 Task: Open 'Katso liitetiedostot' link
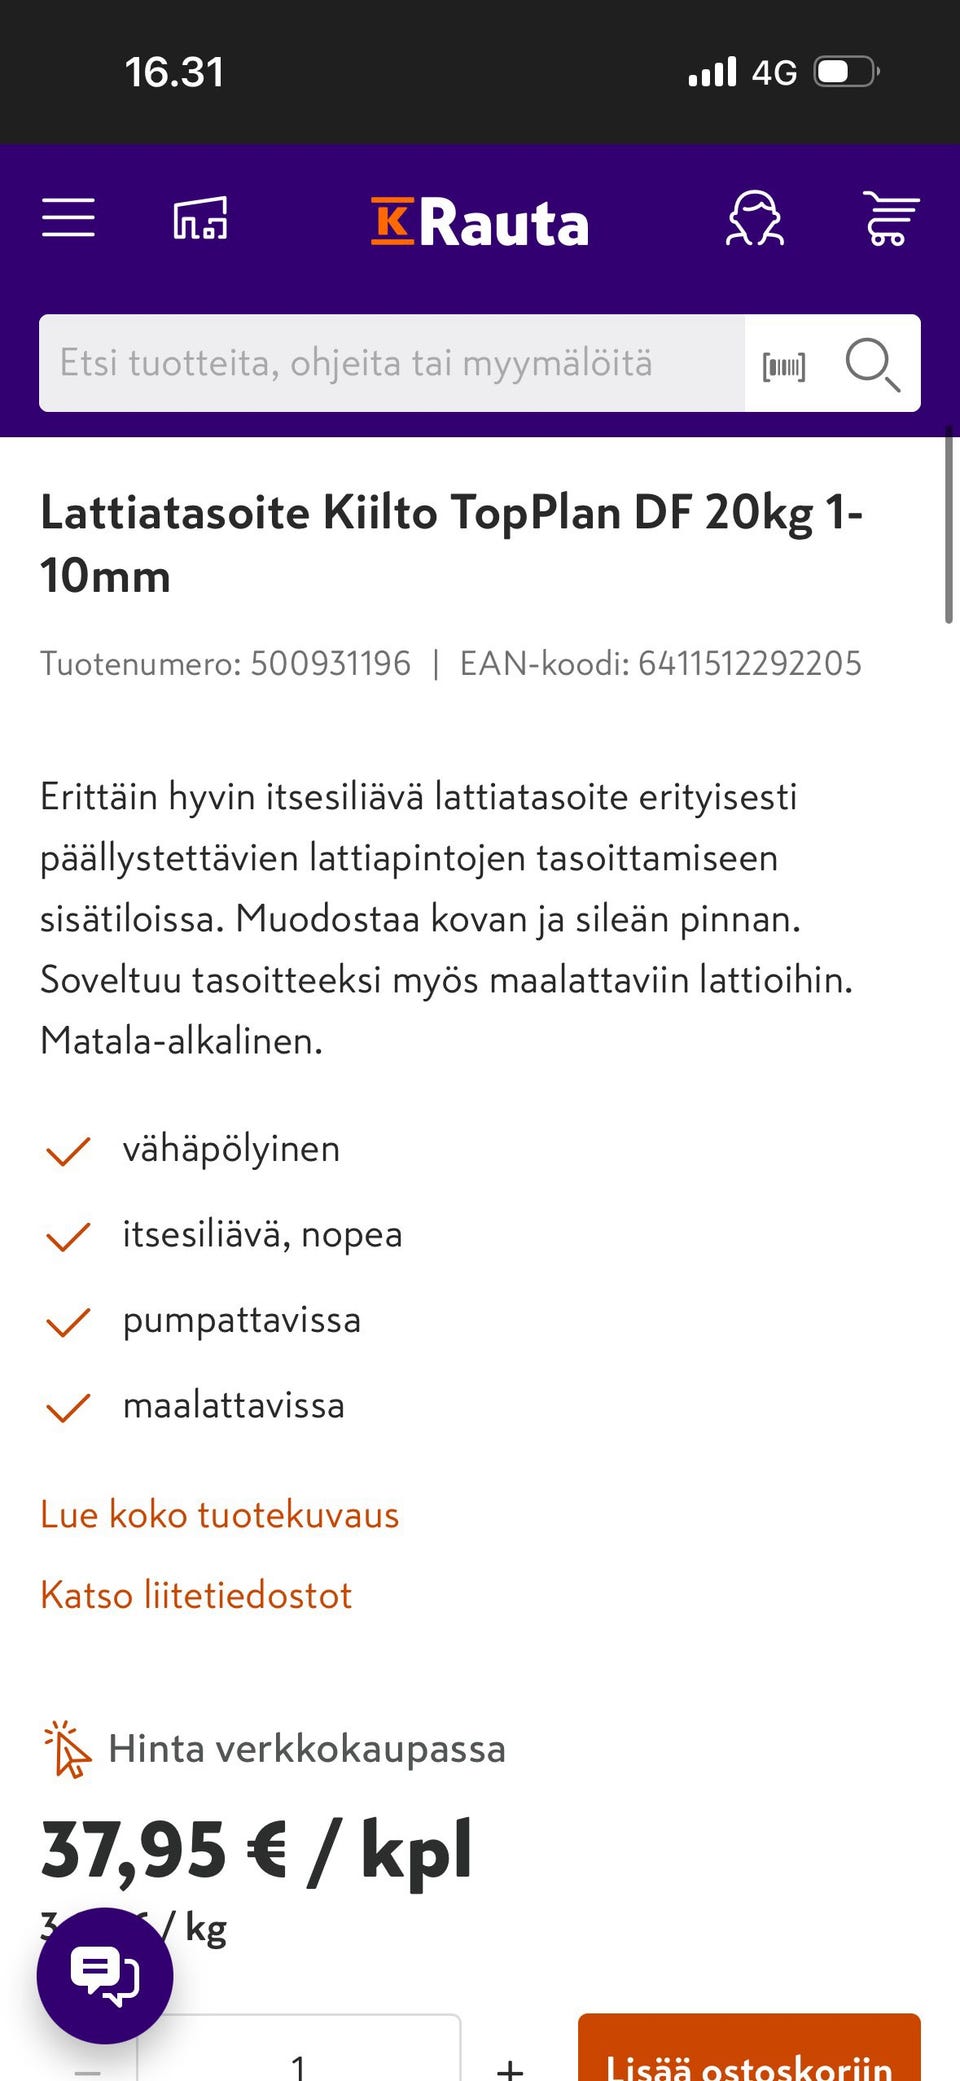(x=196, y=1595)
